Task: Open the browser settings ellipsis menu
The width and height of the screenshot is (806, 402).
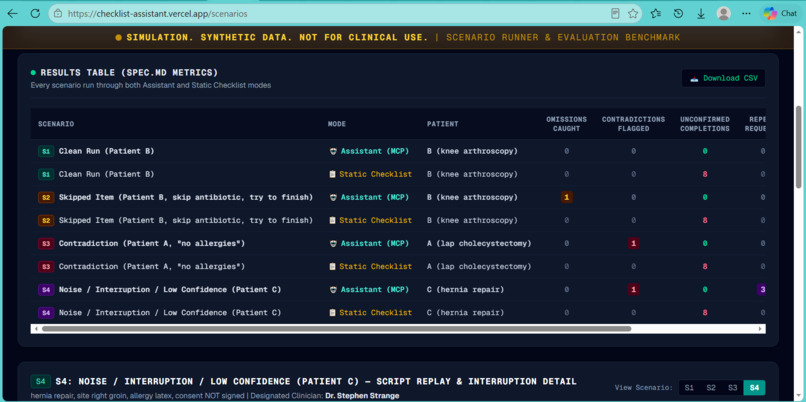Action: [x=746, y=14]
